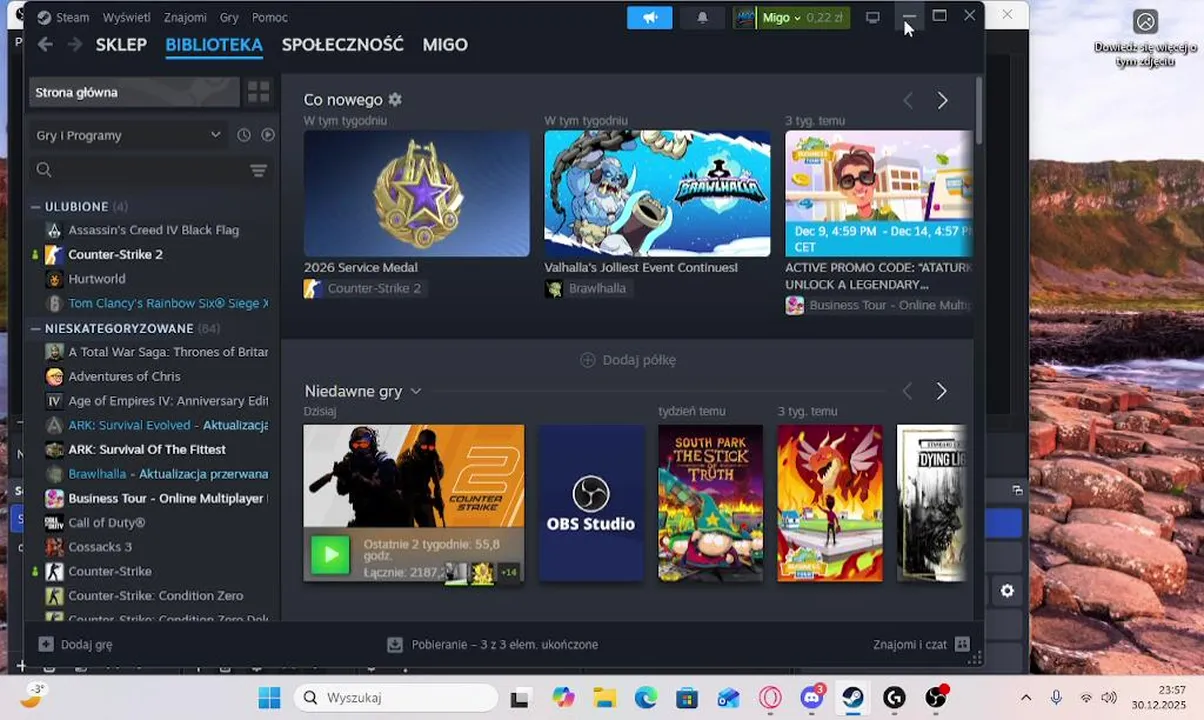Toggle collections grid view icon
Image resolution: width=1204 pixels, height=720 pixels.
258,92
